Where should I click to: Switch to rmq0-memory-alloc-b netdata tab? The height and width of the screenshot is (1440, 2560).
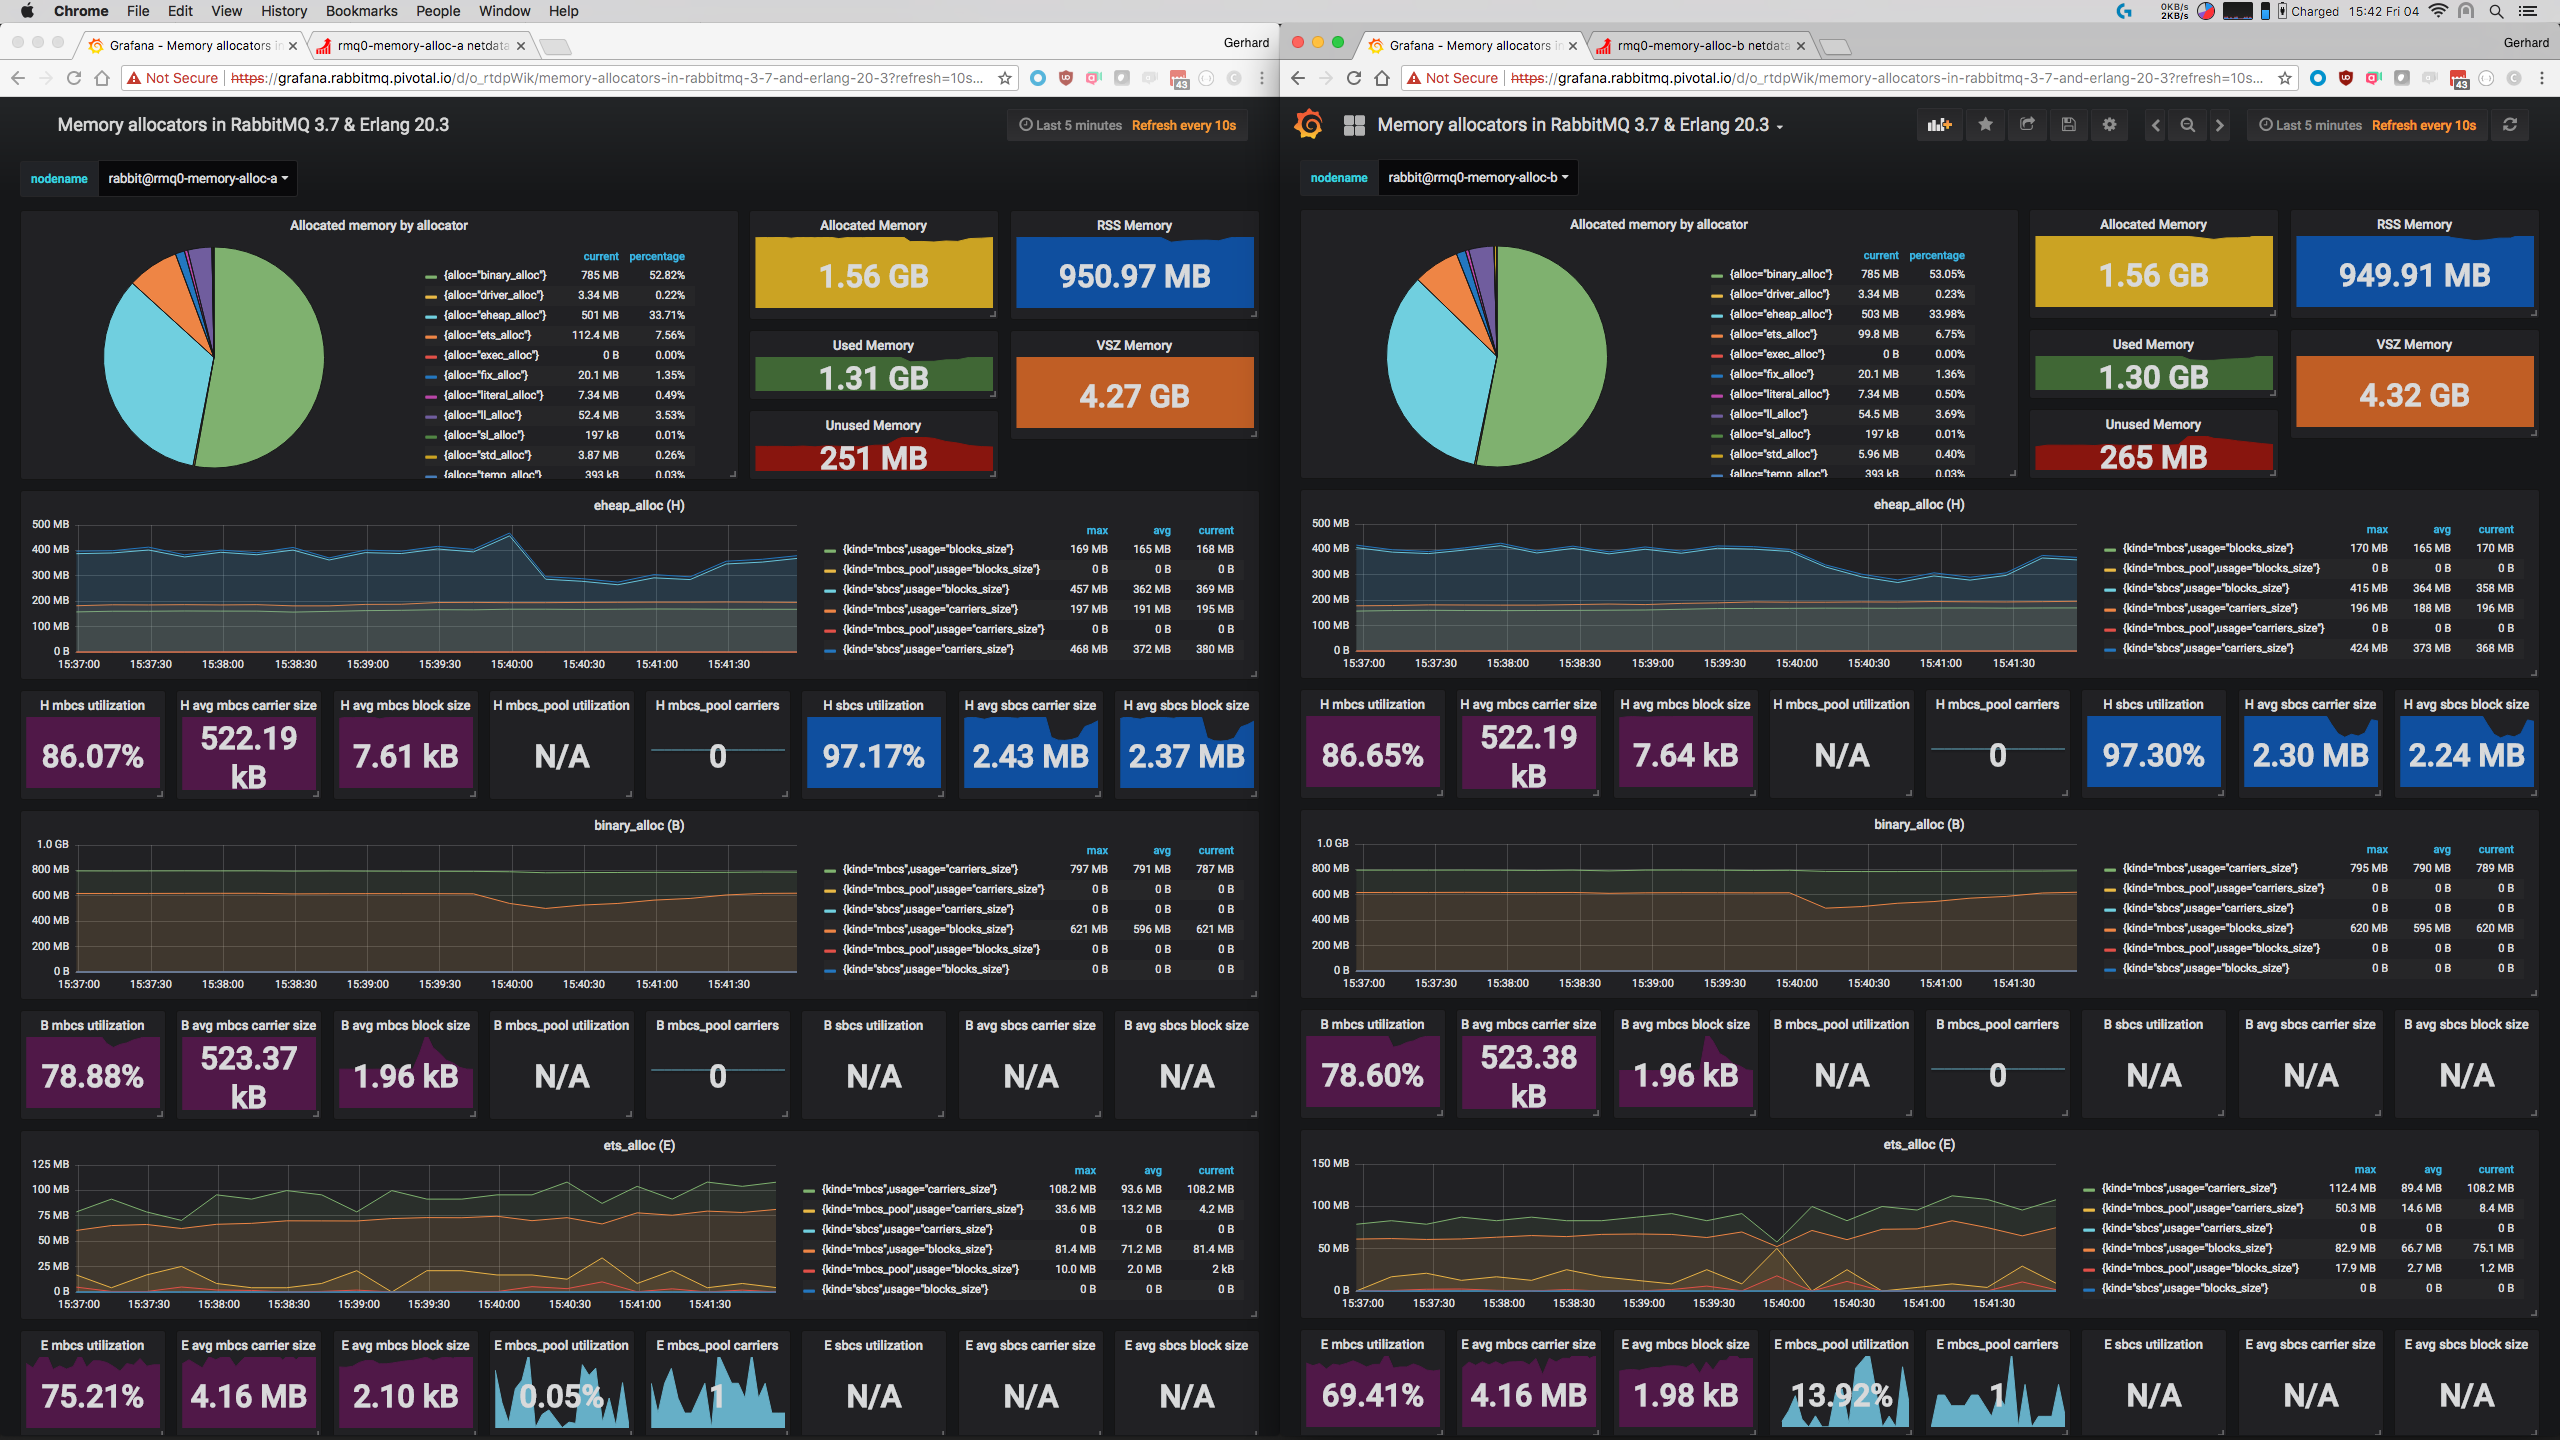[x=1700, y=46]
